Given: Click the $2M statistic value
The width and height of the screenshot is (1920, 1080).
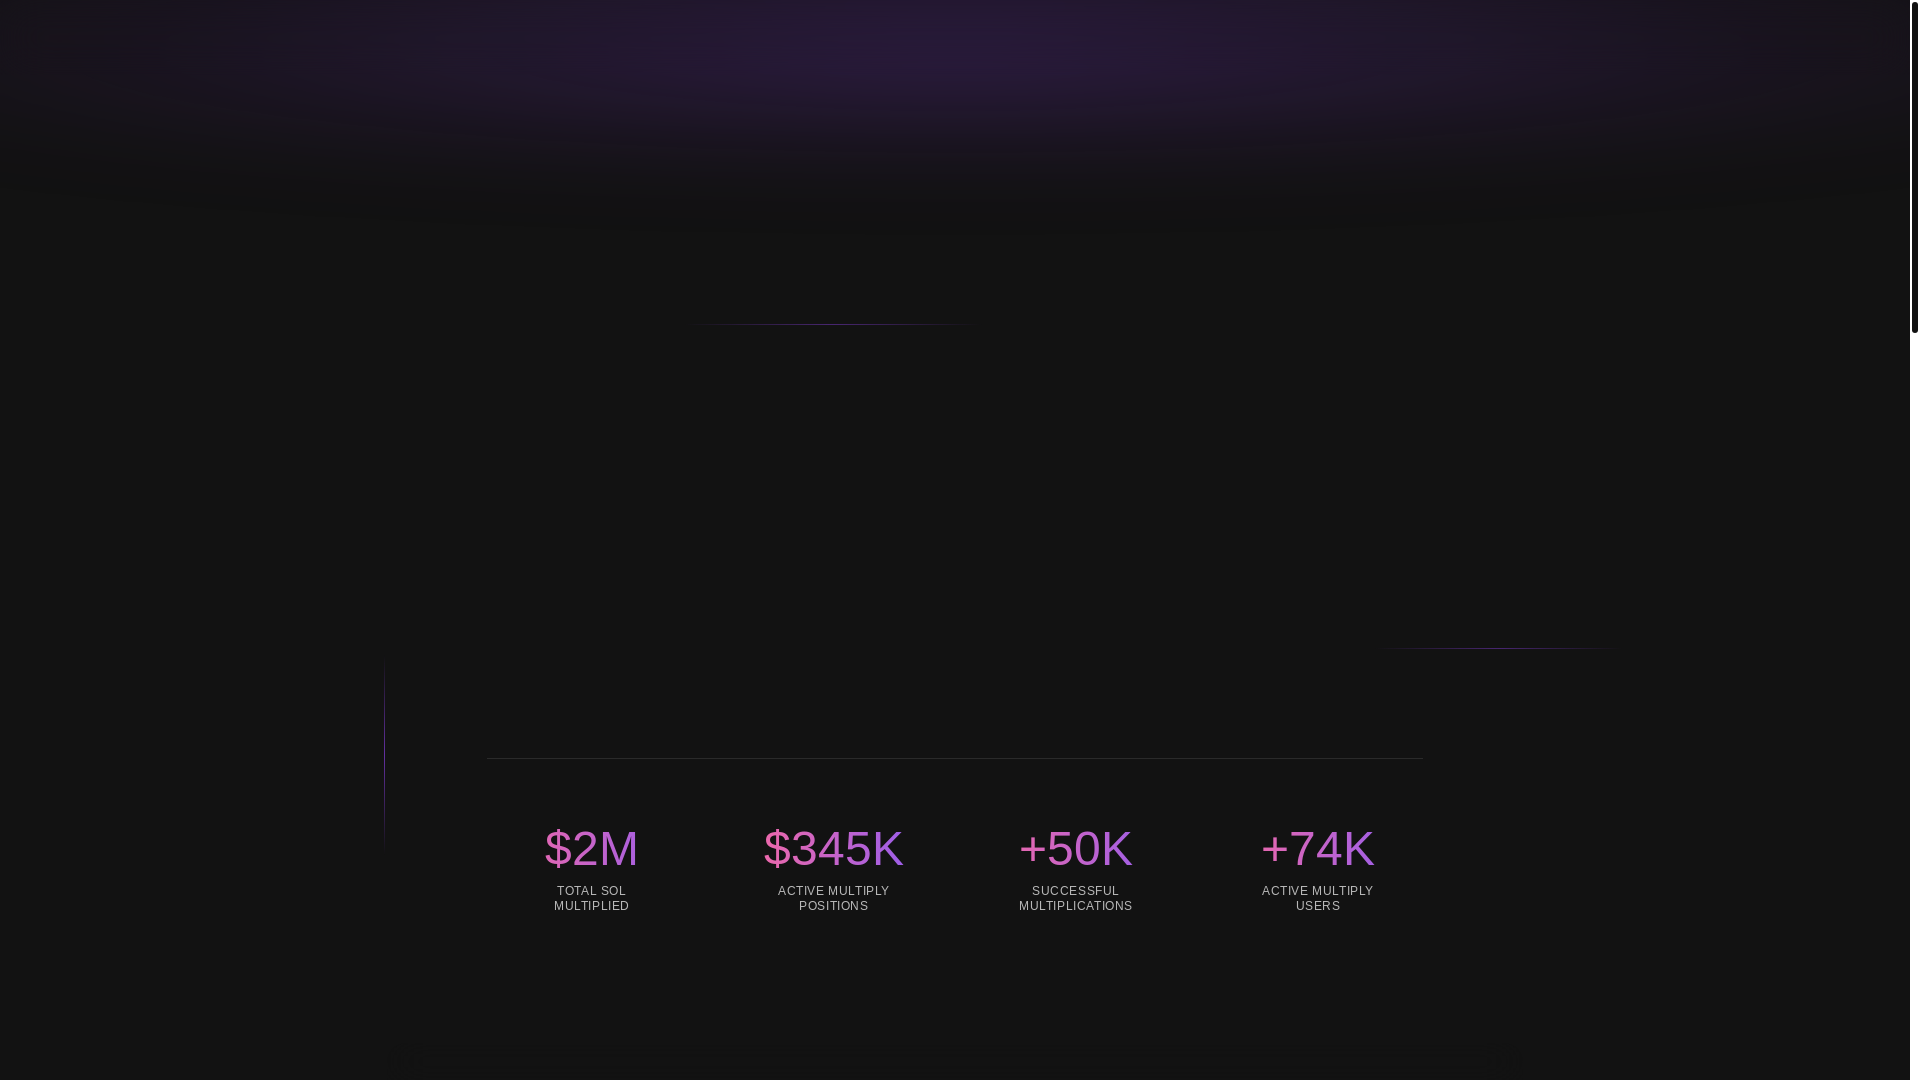Looking at the screenshot, I should 591,849.
